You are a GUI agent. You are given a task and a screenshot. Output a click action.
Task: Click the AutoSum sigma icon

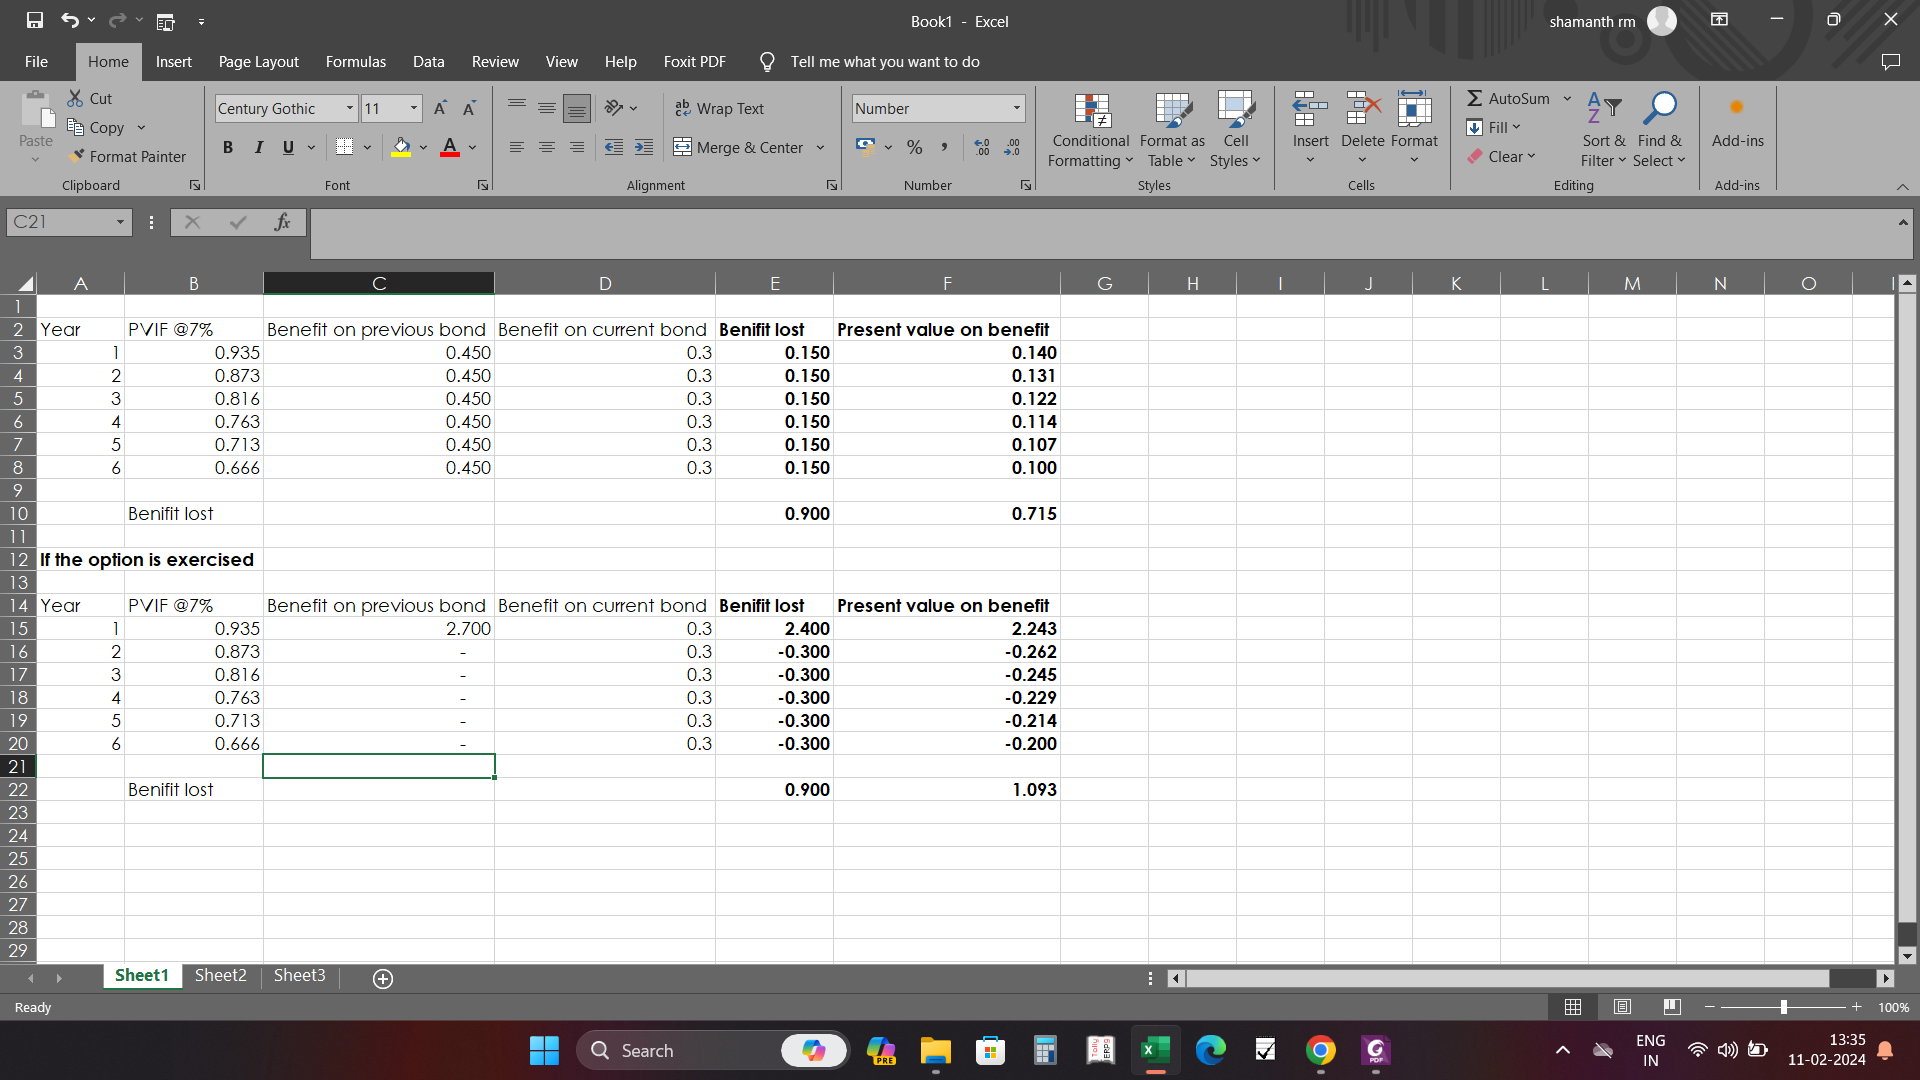pyautogui.click(x=1474, y=99)
